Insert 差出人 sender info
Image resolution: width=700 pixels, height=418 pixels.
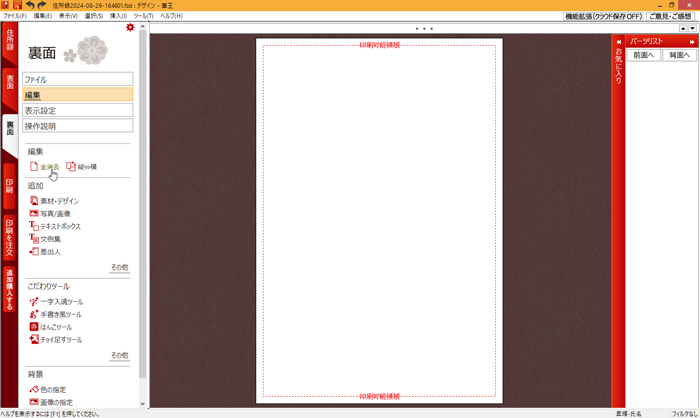[50, 252]
